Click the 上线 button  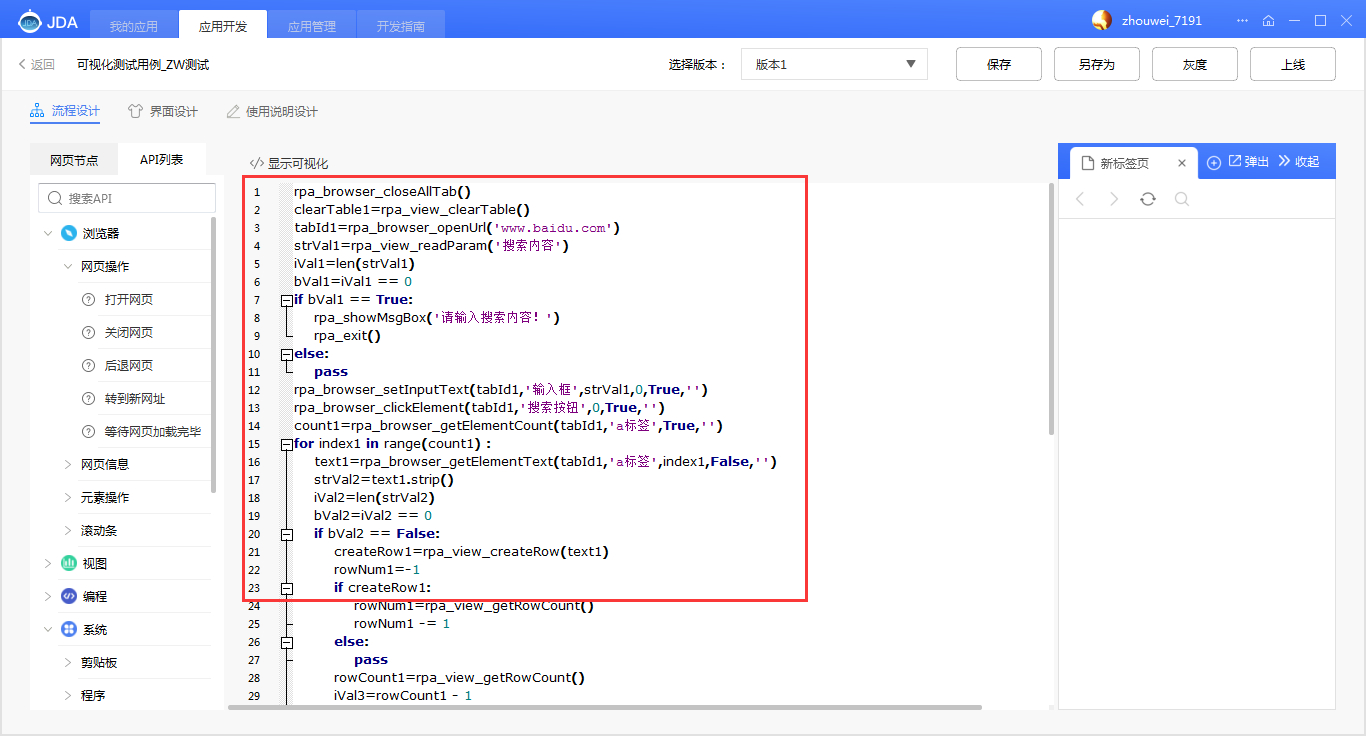pos(1293,64)
